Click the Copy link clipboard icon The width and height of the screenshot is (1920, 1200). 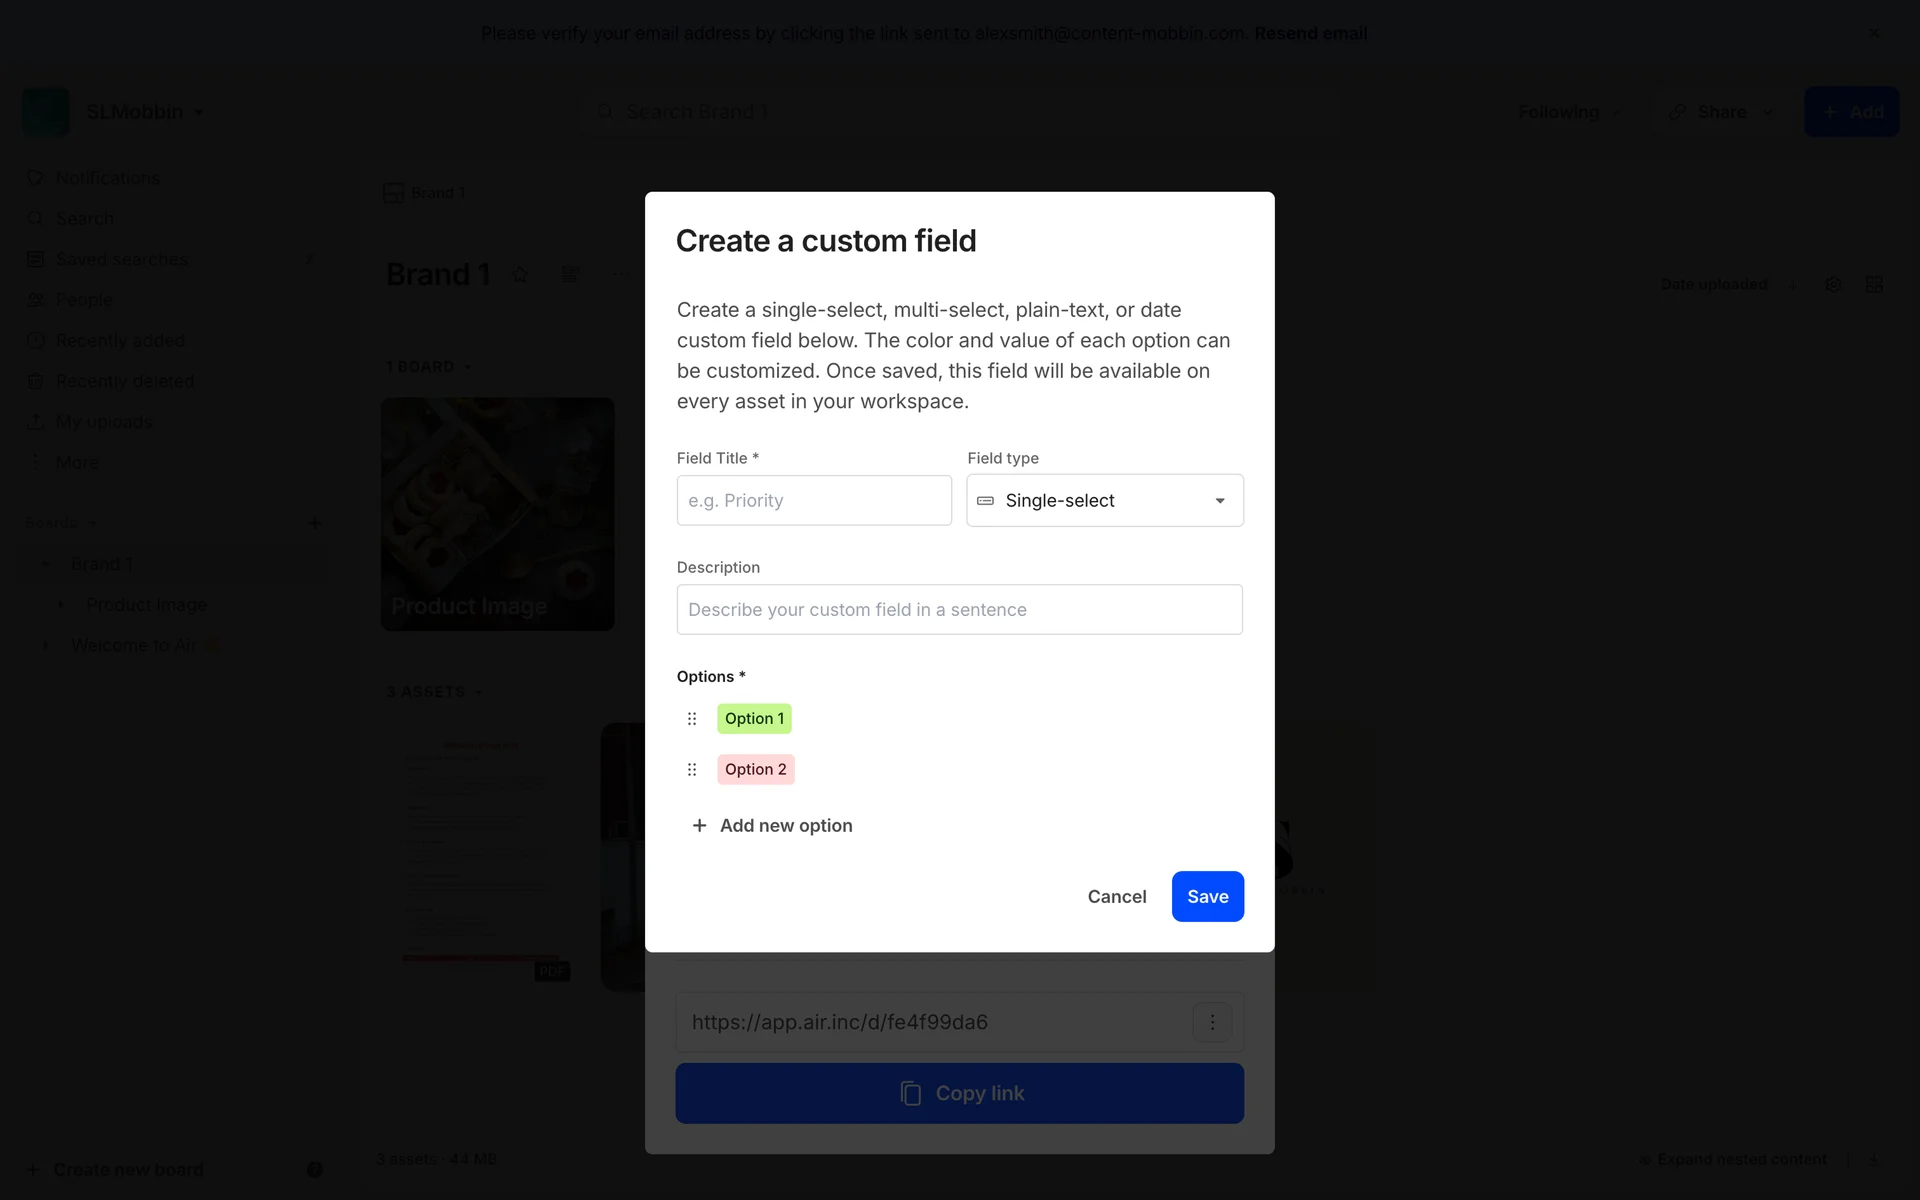(910, 1093)
